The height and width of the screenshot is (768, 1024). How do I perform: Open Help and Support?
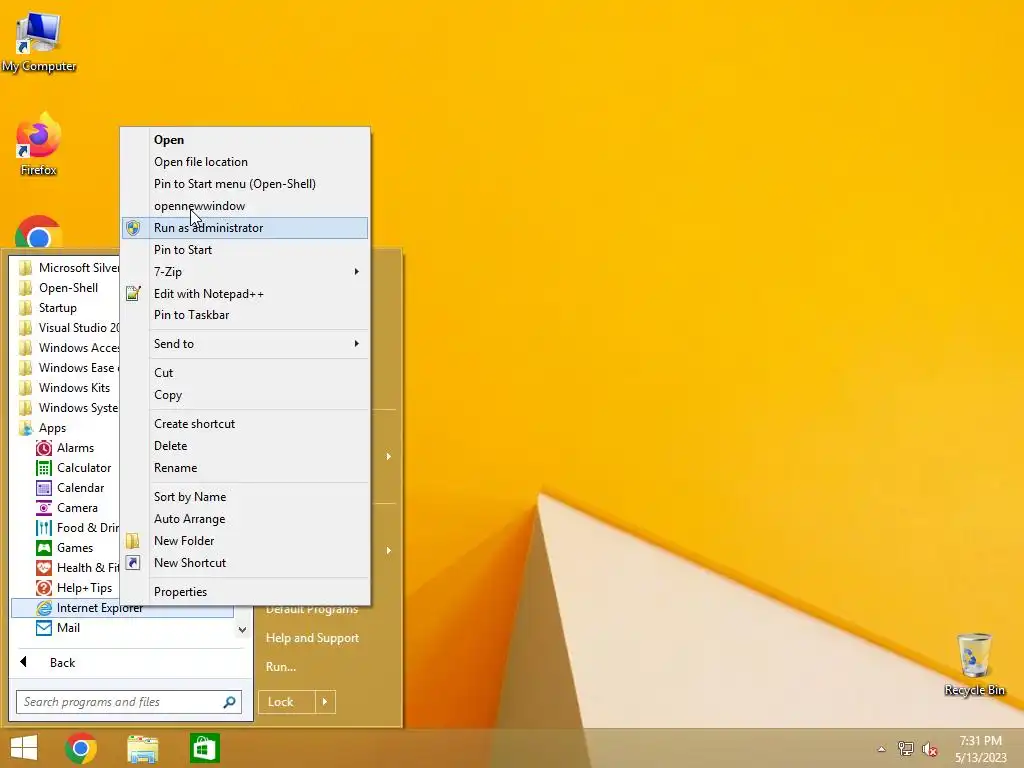312,638
